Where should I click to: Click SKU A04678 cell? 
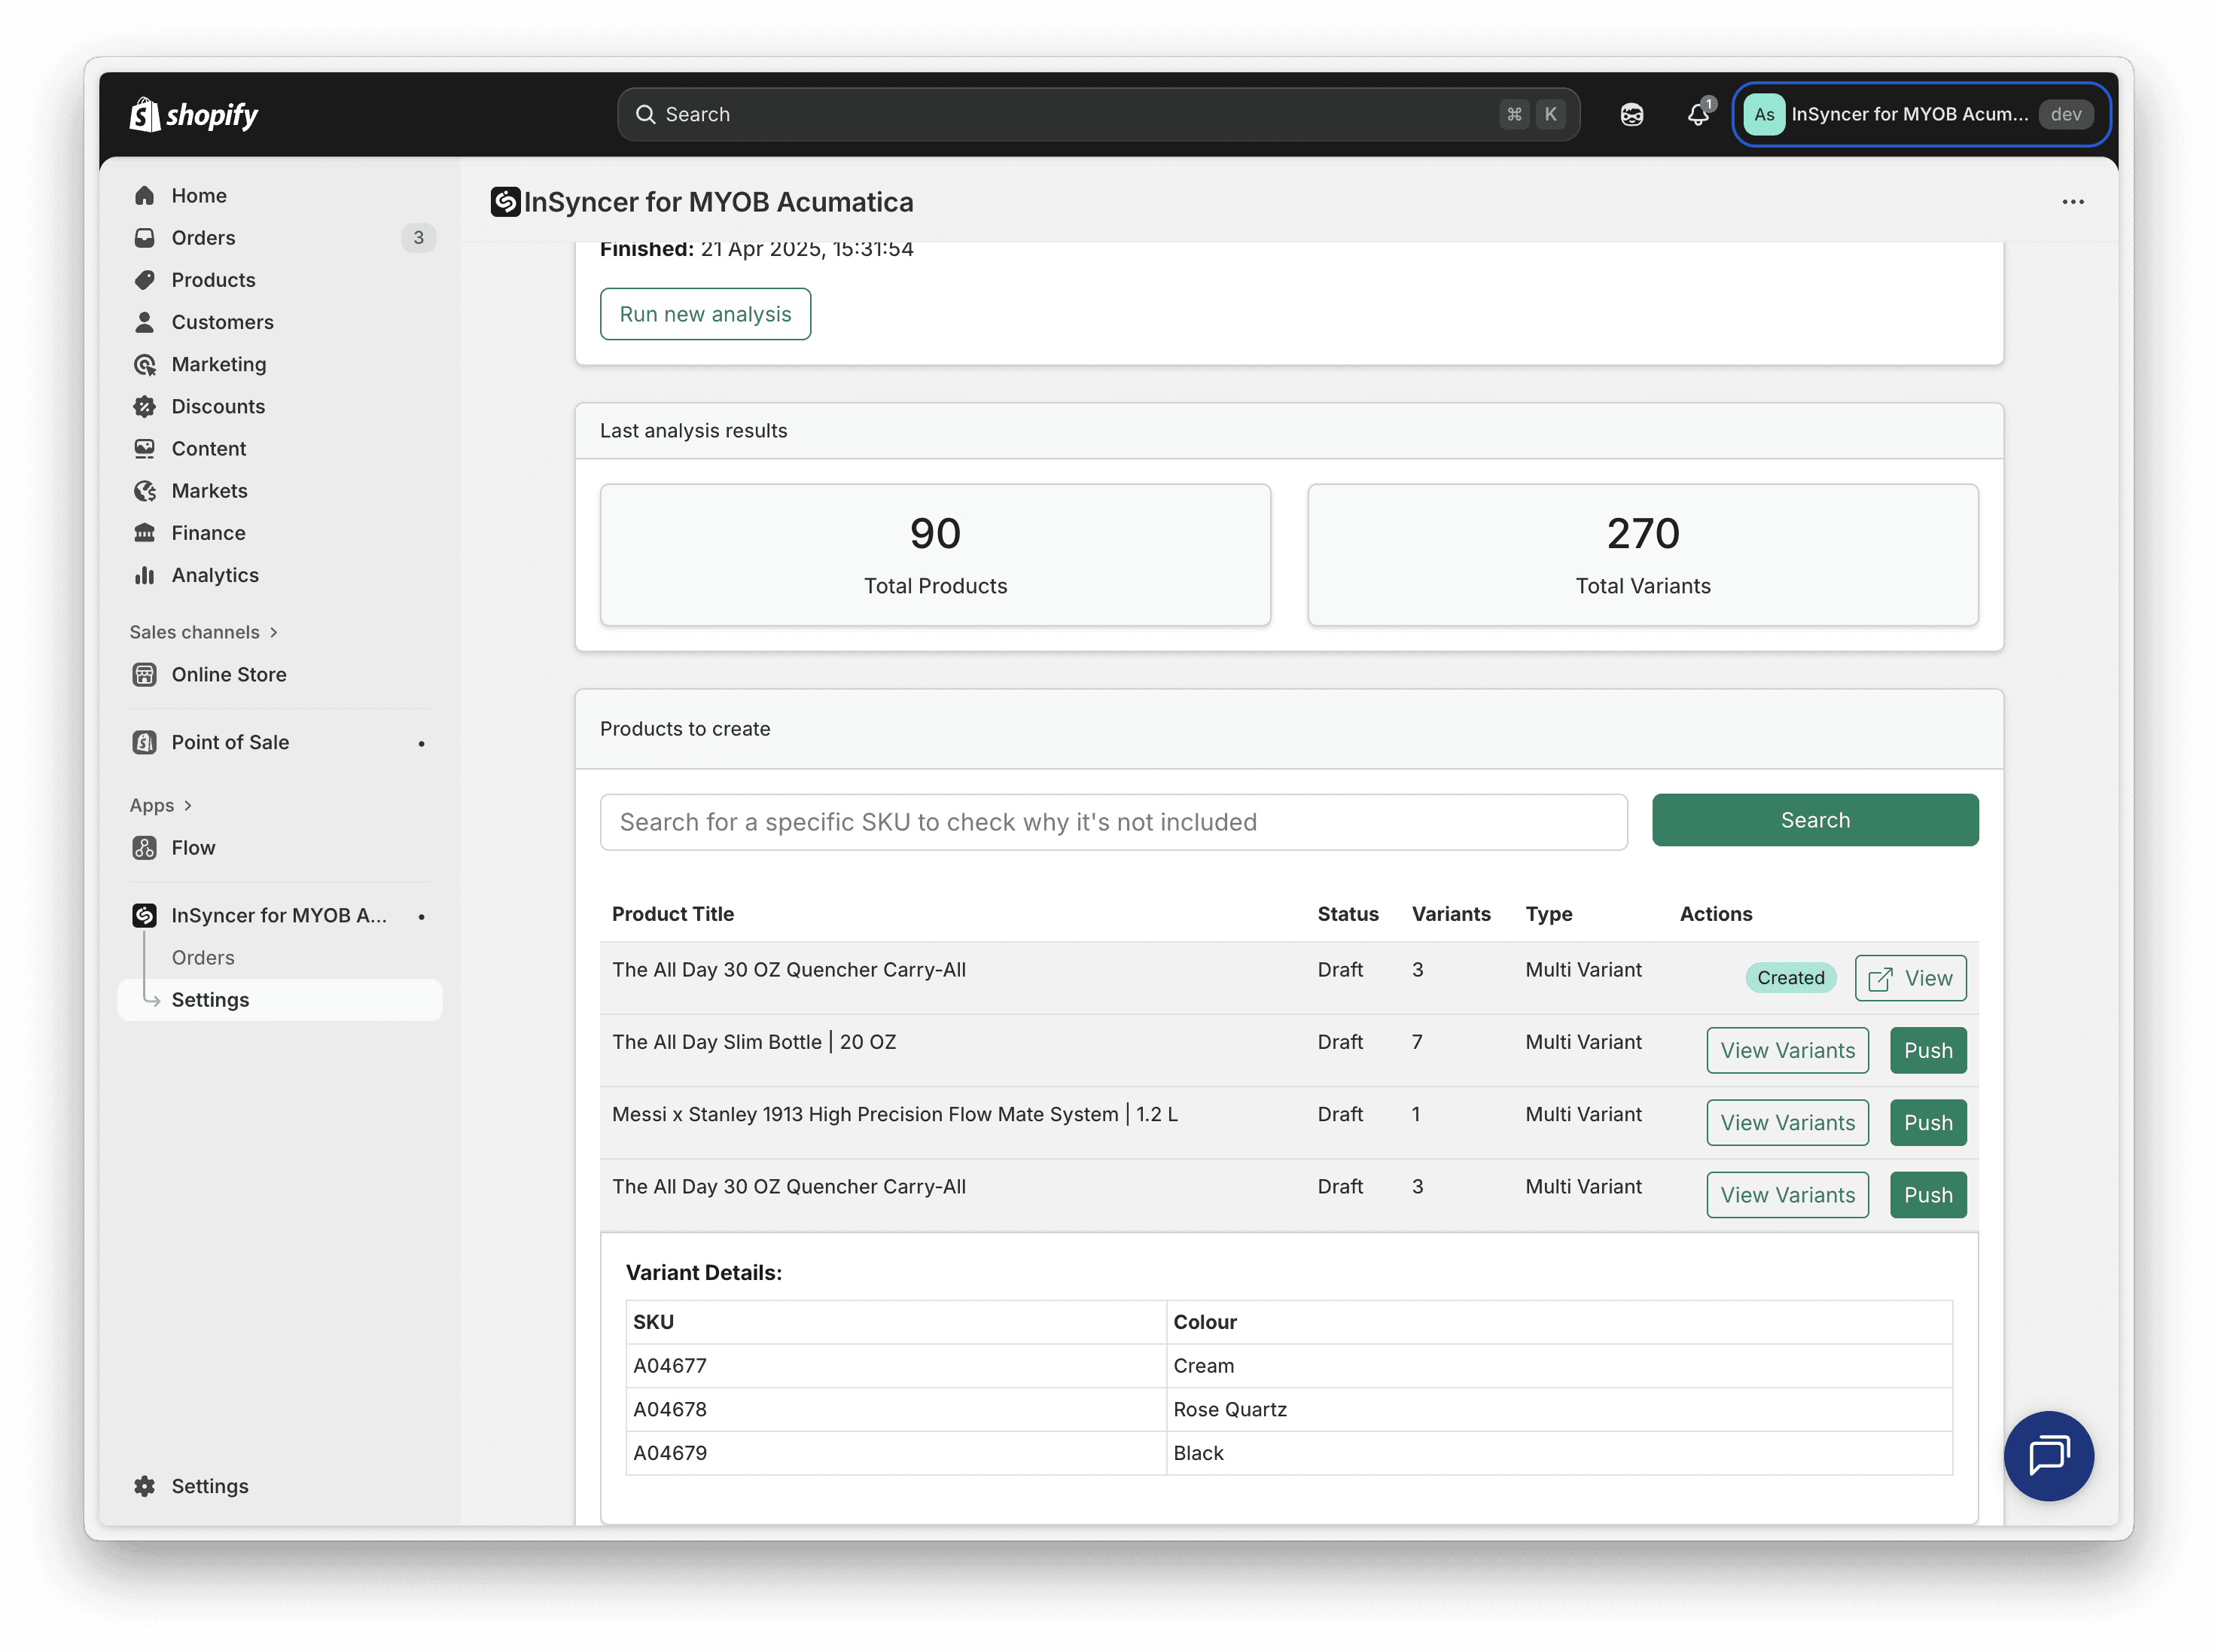895,1410
